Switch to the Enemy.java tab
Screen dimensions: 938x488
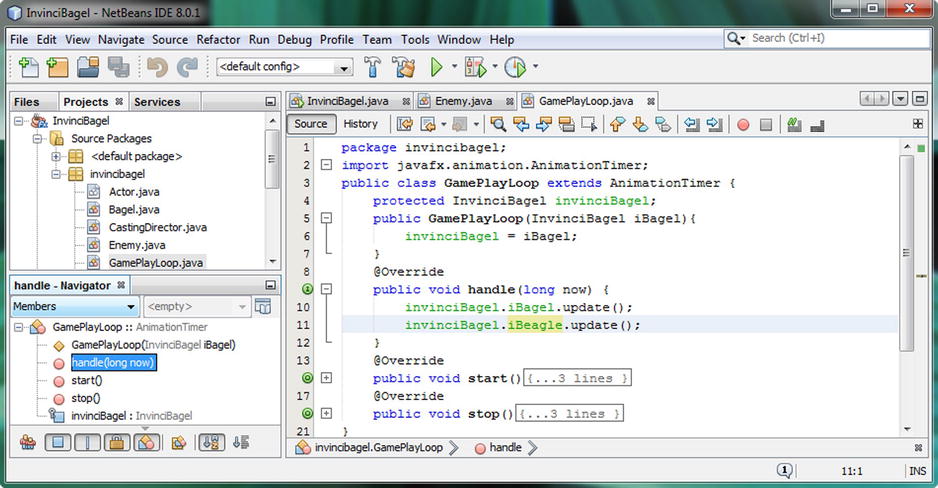[x=464, y=101]
